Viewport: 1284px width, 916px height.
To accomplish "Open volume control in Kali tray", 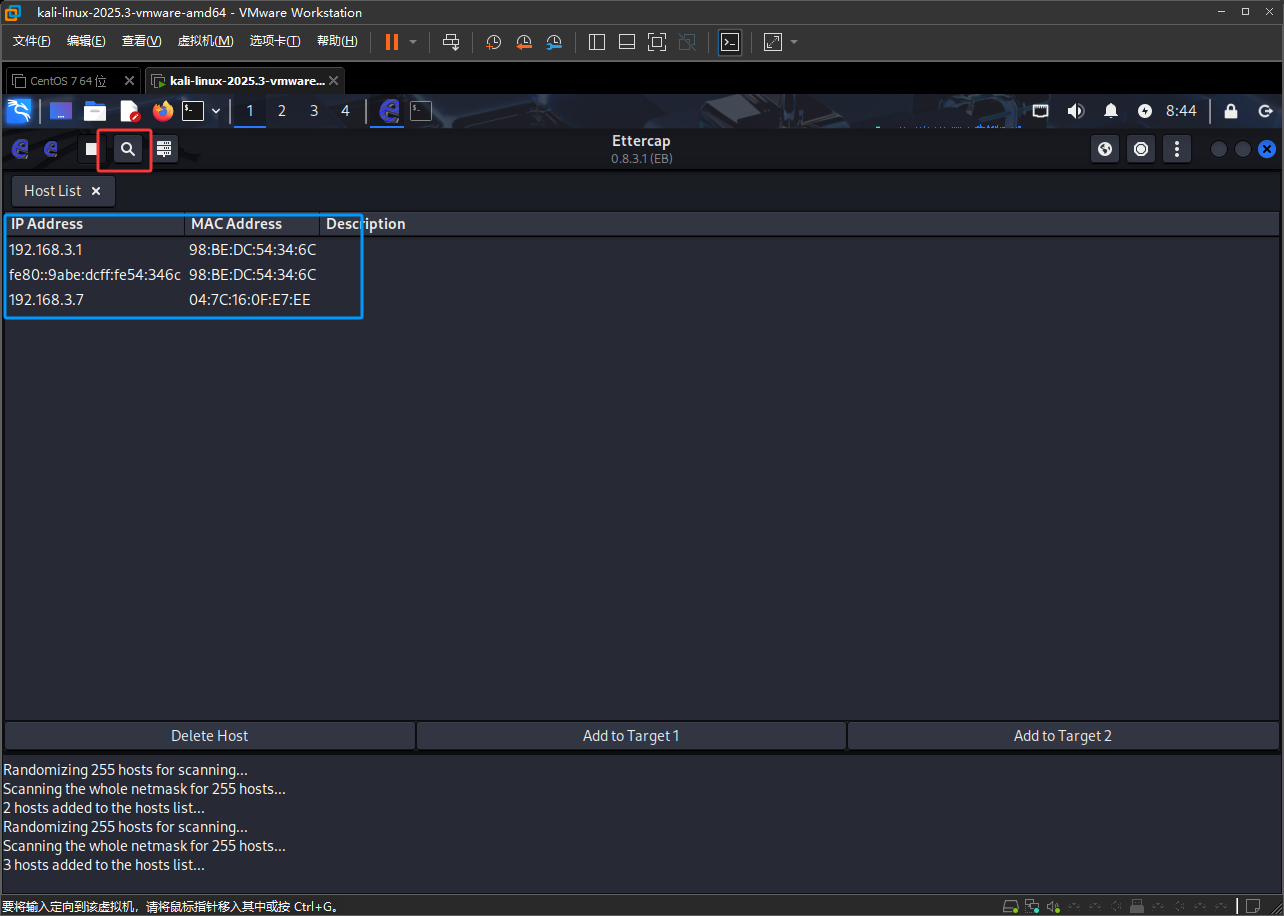I will point(1076,111).
